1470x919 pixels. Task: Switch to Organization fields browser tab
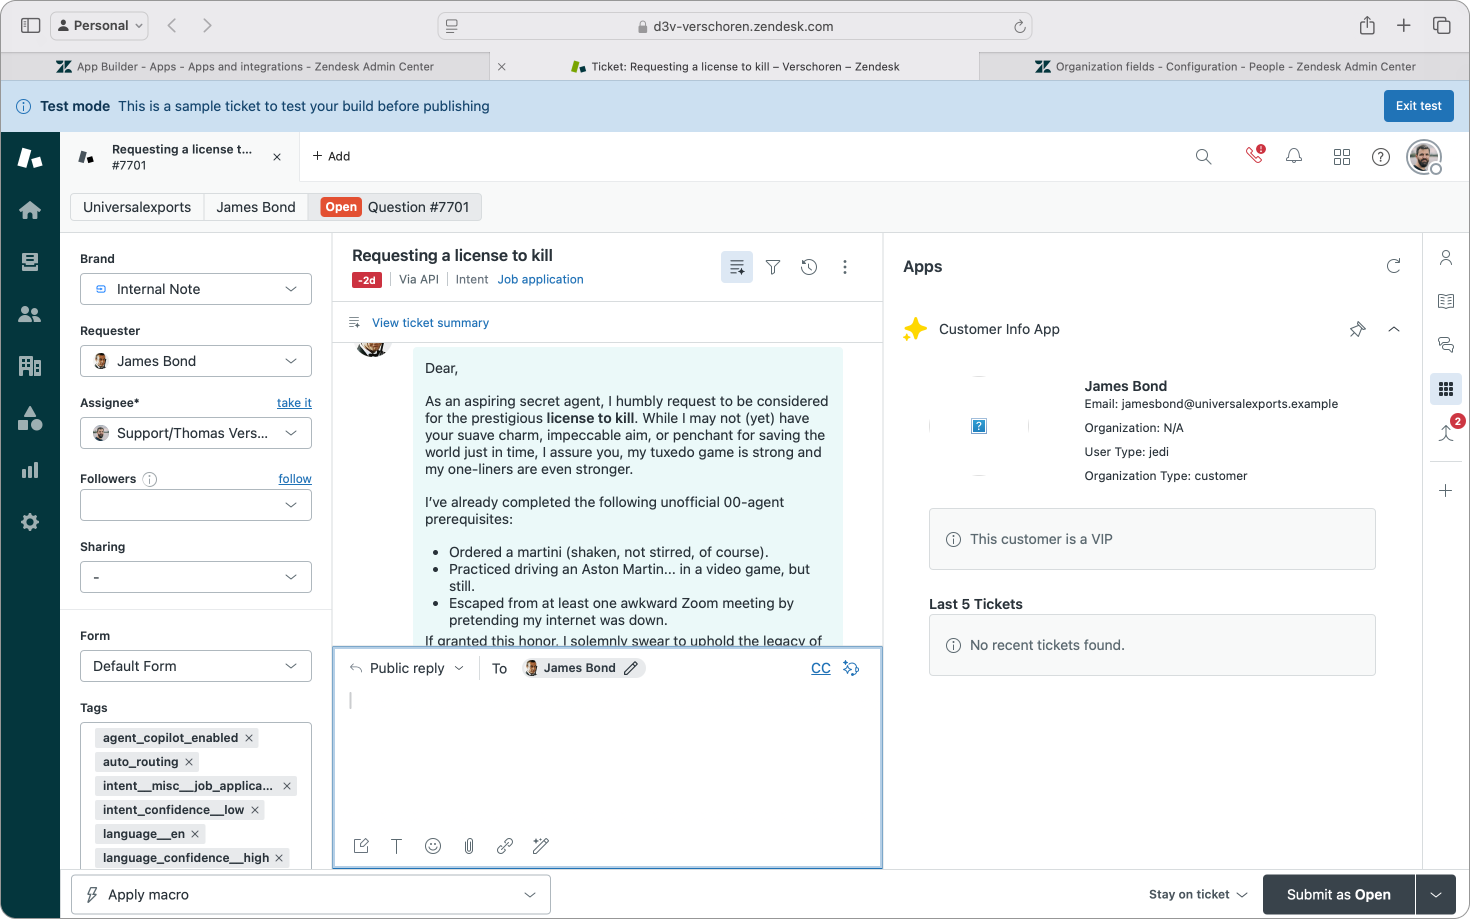click(x=1224, y=67)
